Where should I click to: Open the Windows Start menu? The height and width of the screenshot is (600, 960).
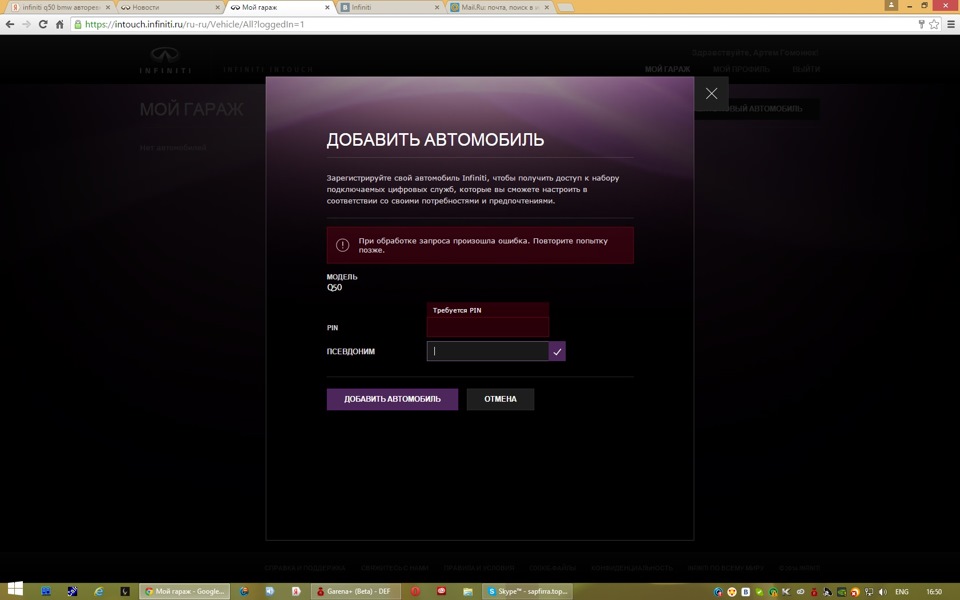pyautogui.click(x=15, y=590)
